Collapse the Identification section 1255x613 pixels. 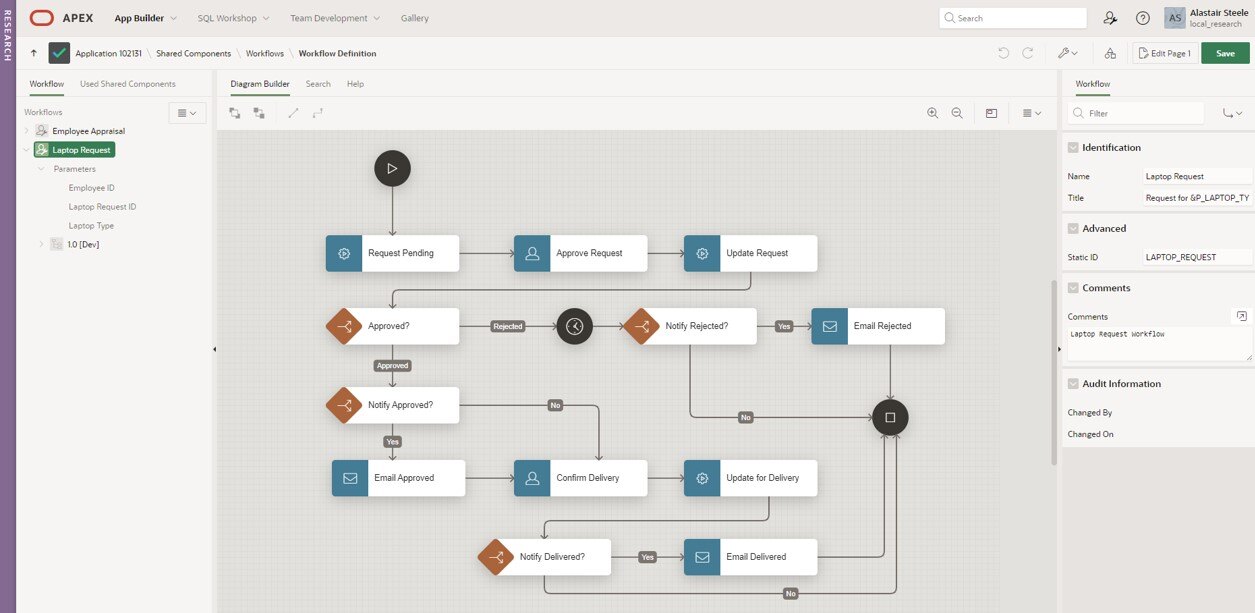(1073, 147)
